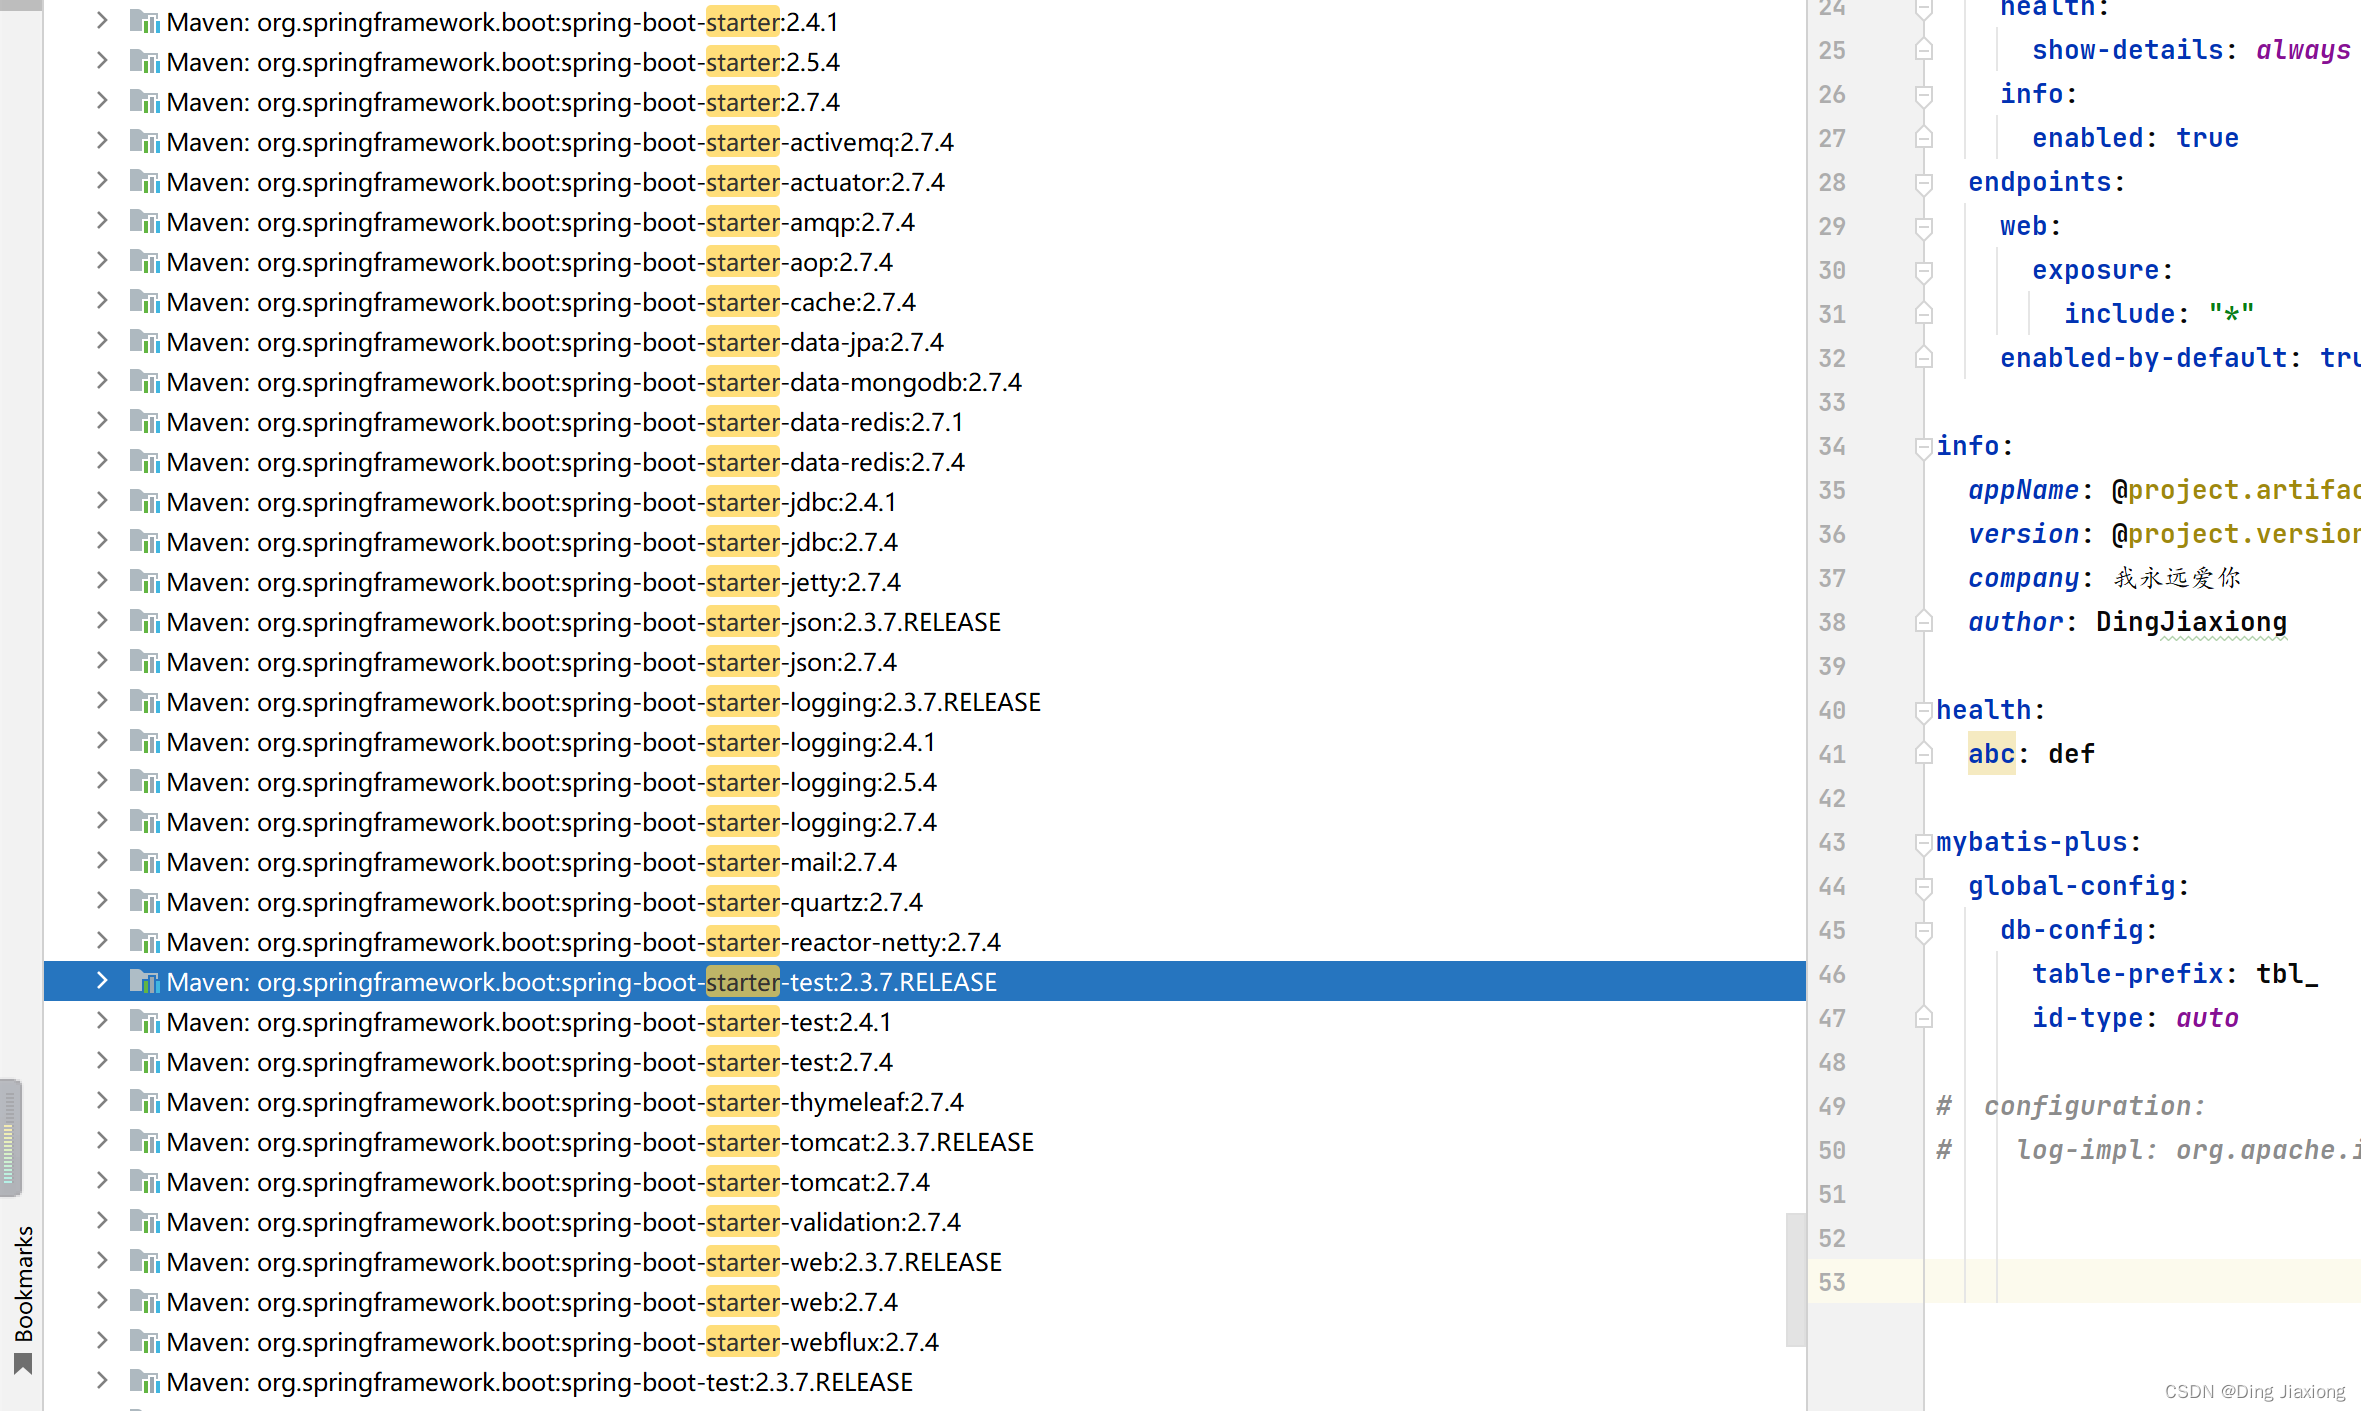Click line number 37 in the gutter
This screenshot has width=2361, height=1411.
pyautogui.click(x=1832, y=578)
